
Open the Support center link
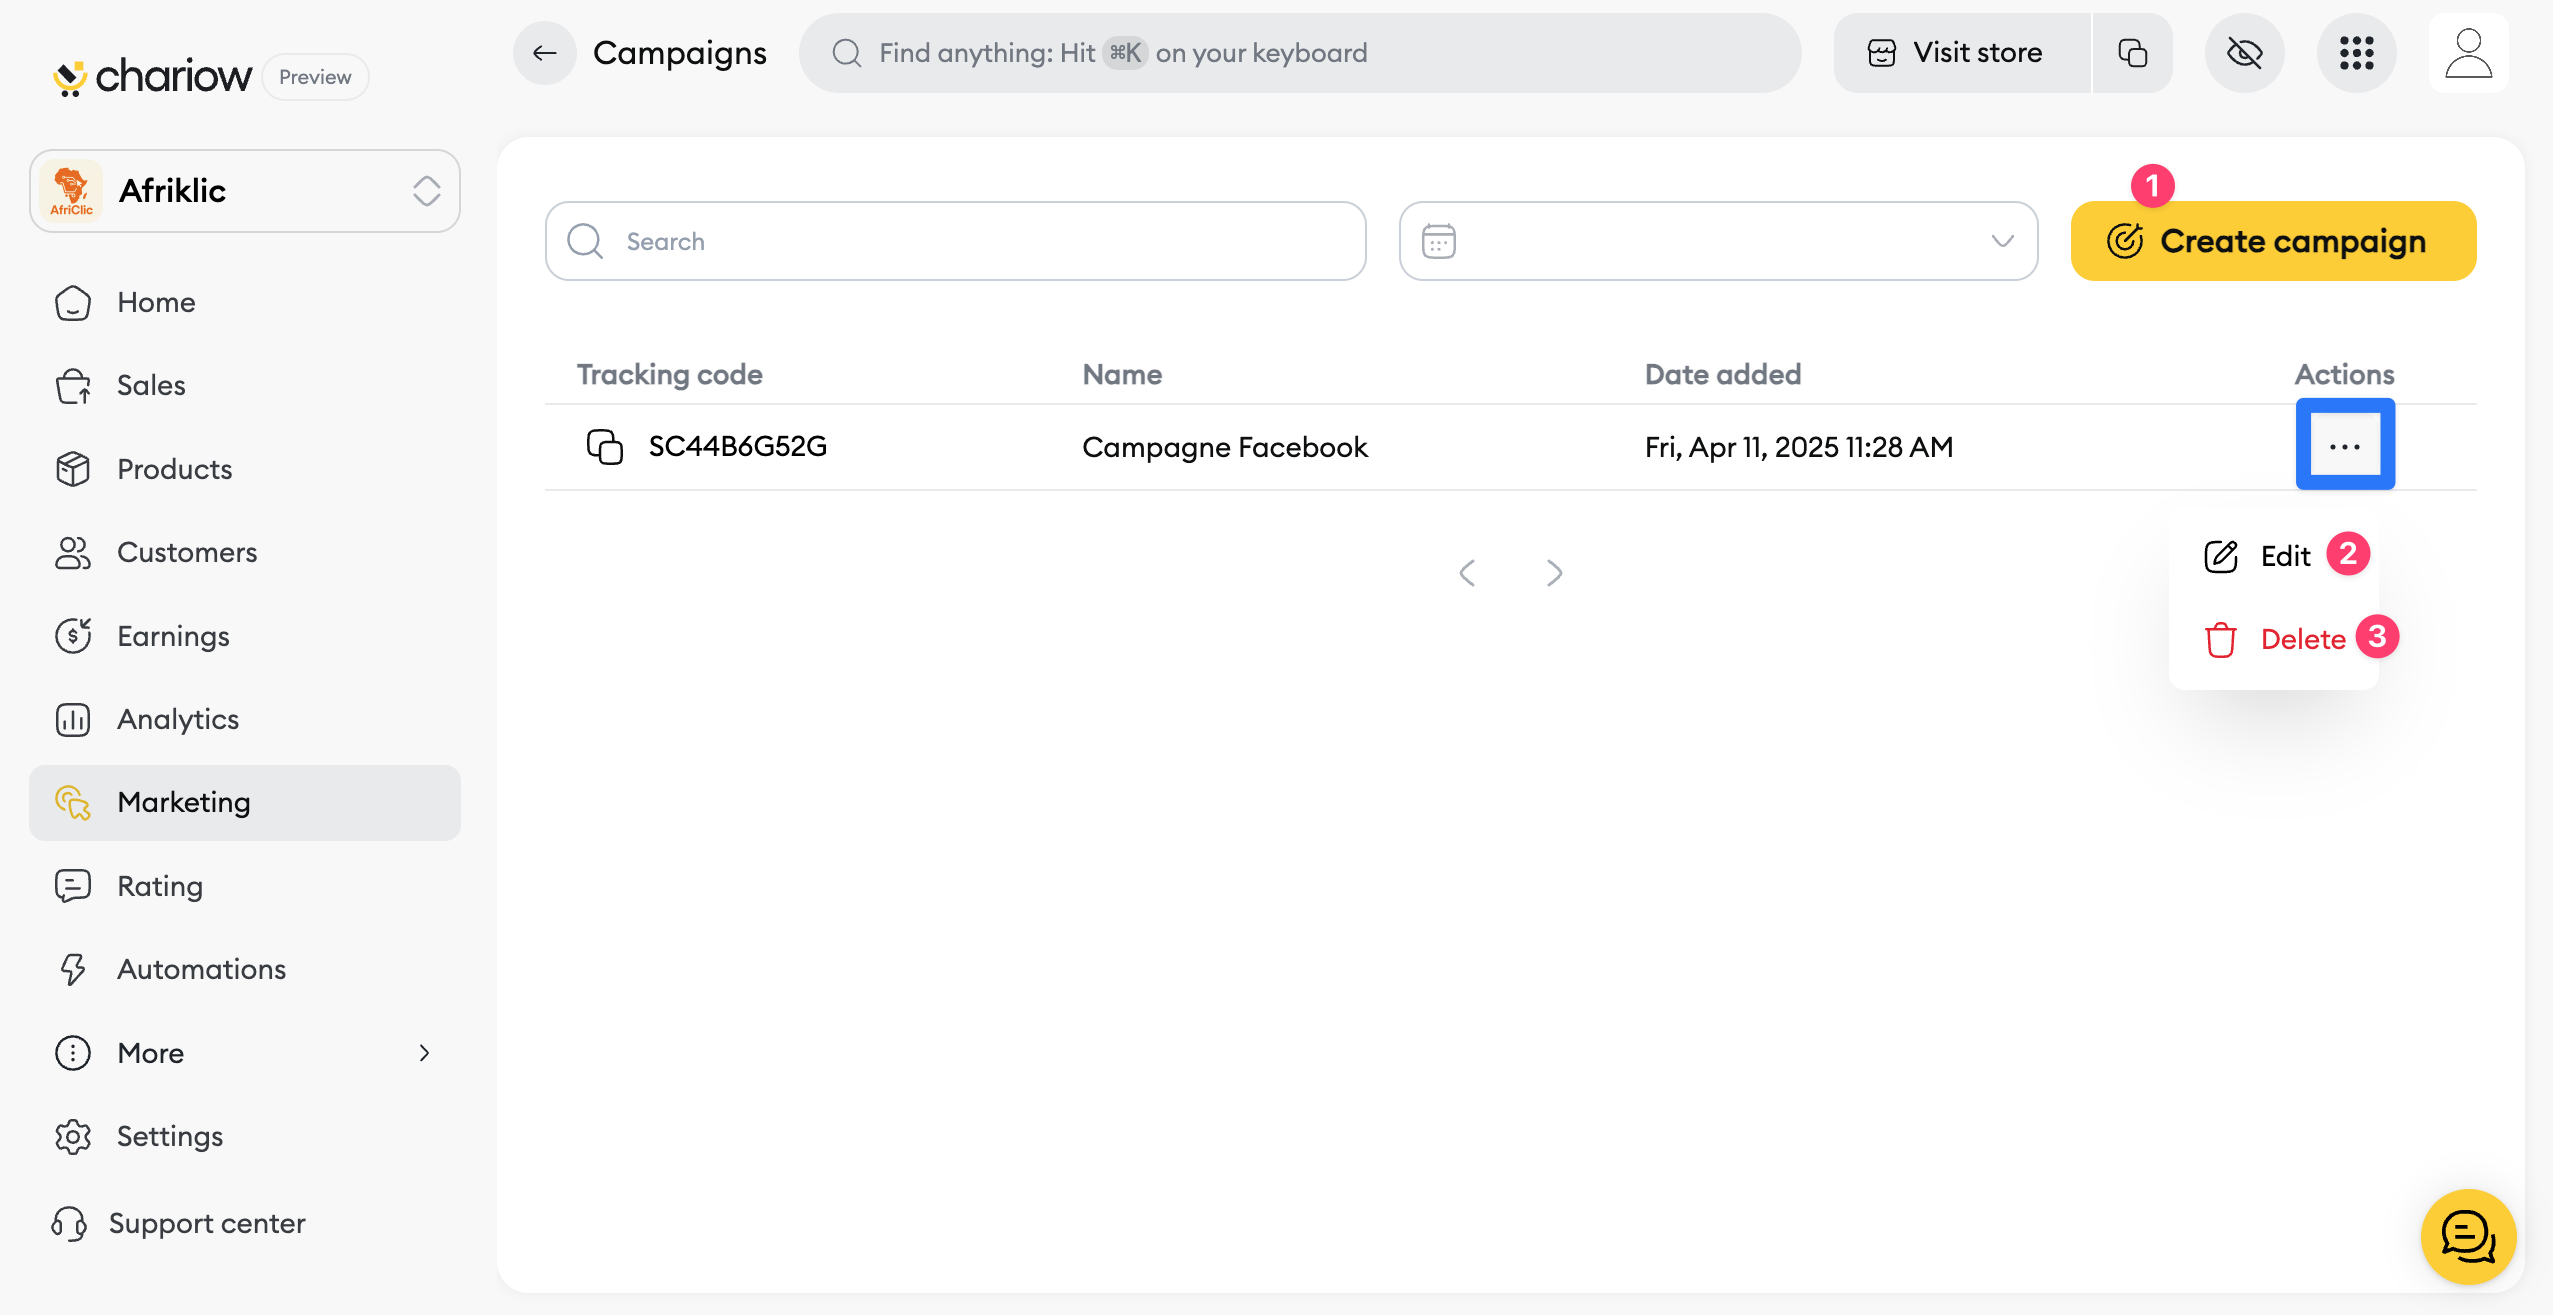206,1223
